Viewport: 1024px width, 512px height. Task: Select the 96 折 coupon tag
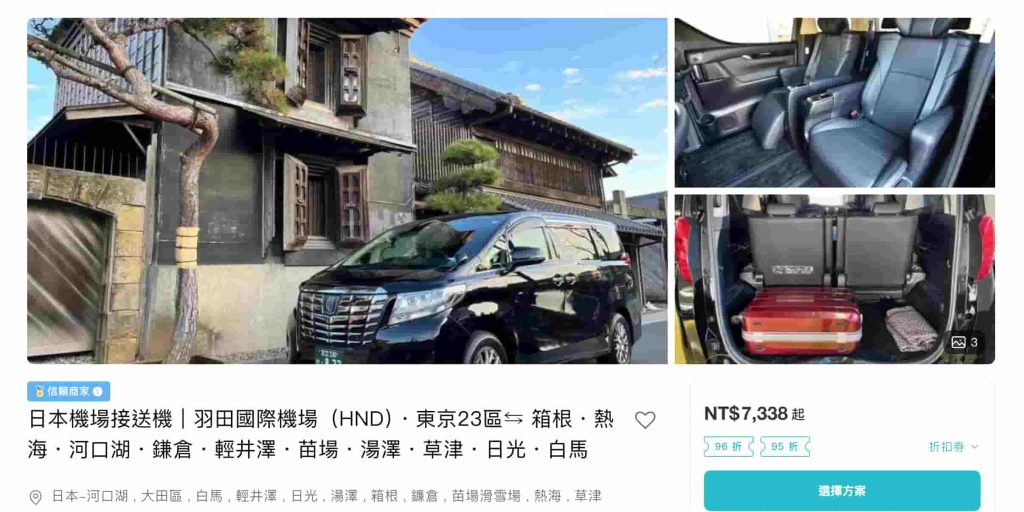[728, 447]
